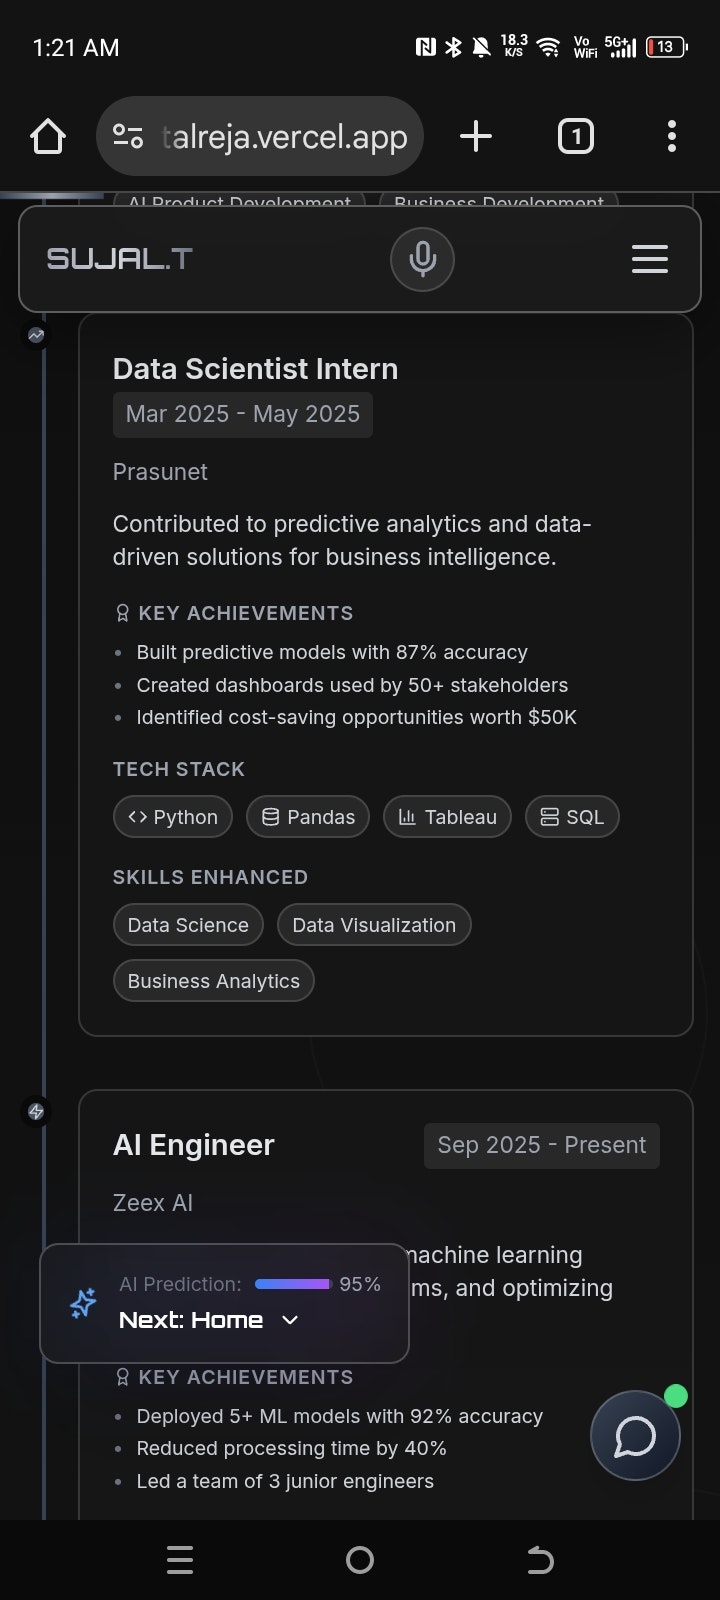Click the AI Prediction confidence bar
Viewport: 720px width, 1600px height.
click(x=293, y=1284)
